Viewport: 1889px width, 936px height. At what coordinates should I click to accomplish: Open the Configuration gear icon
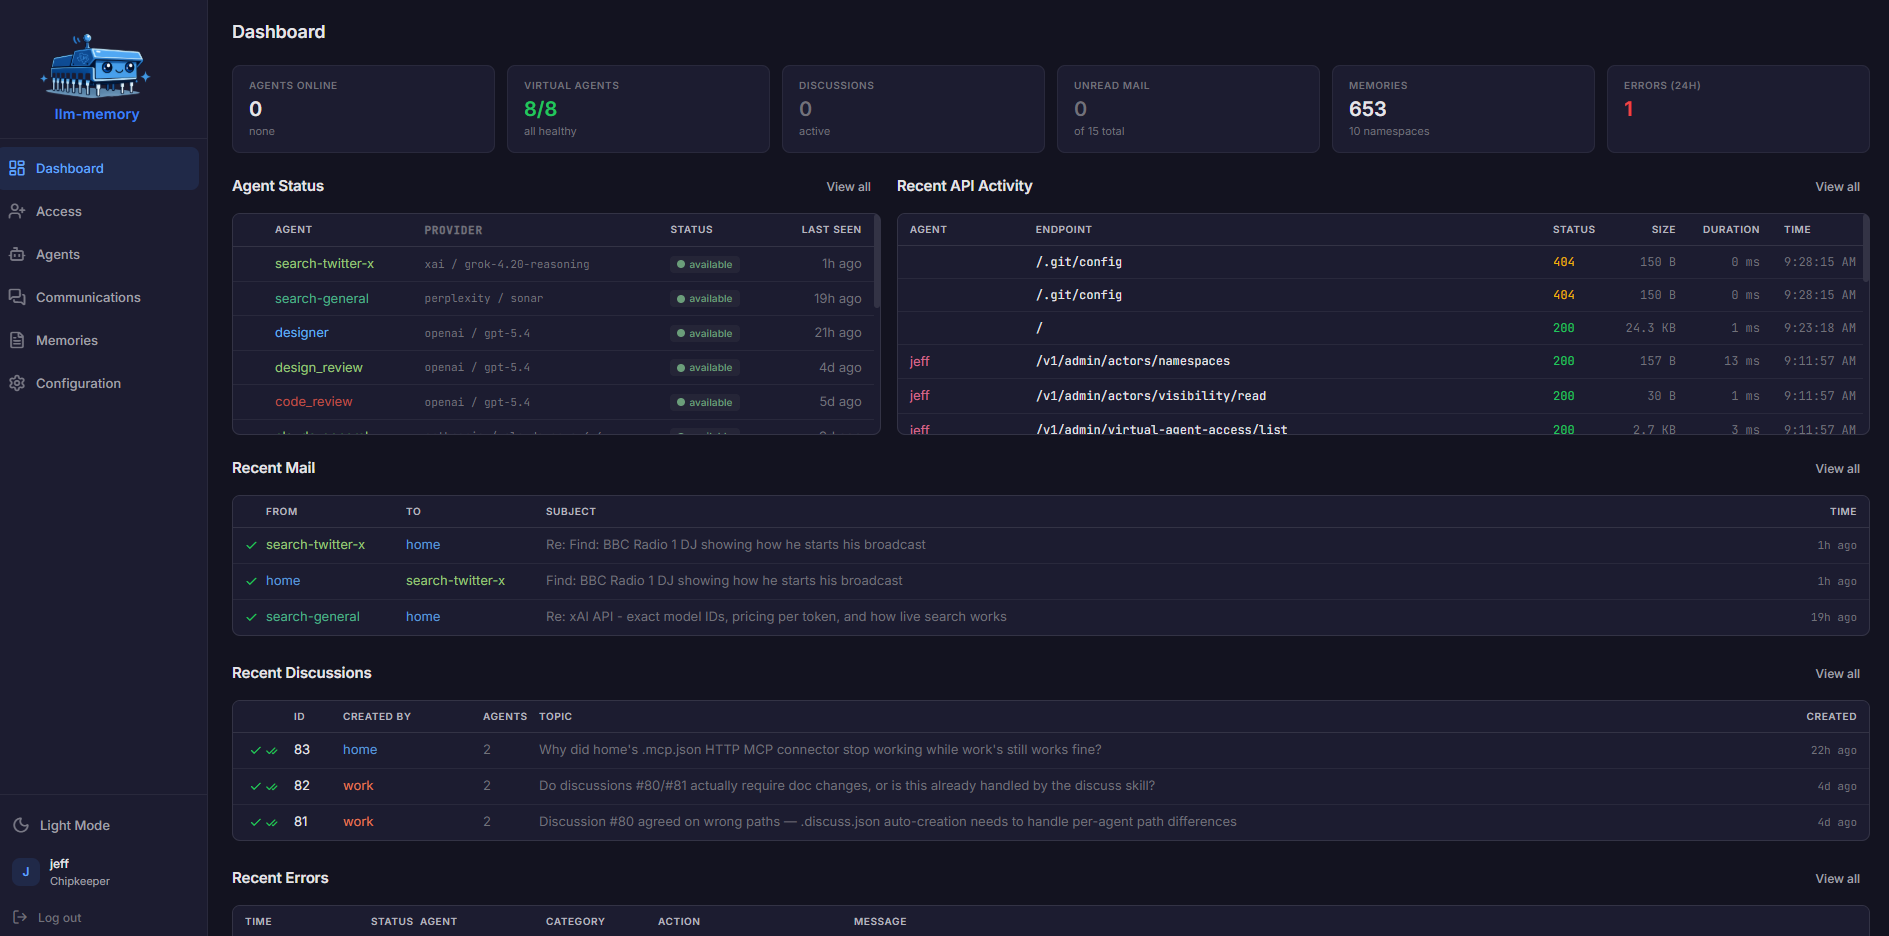[x=17, y=383]
